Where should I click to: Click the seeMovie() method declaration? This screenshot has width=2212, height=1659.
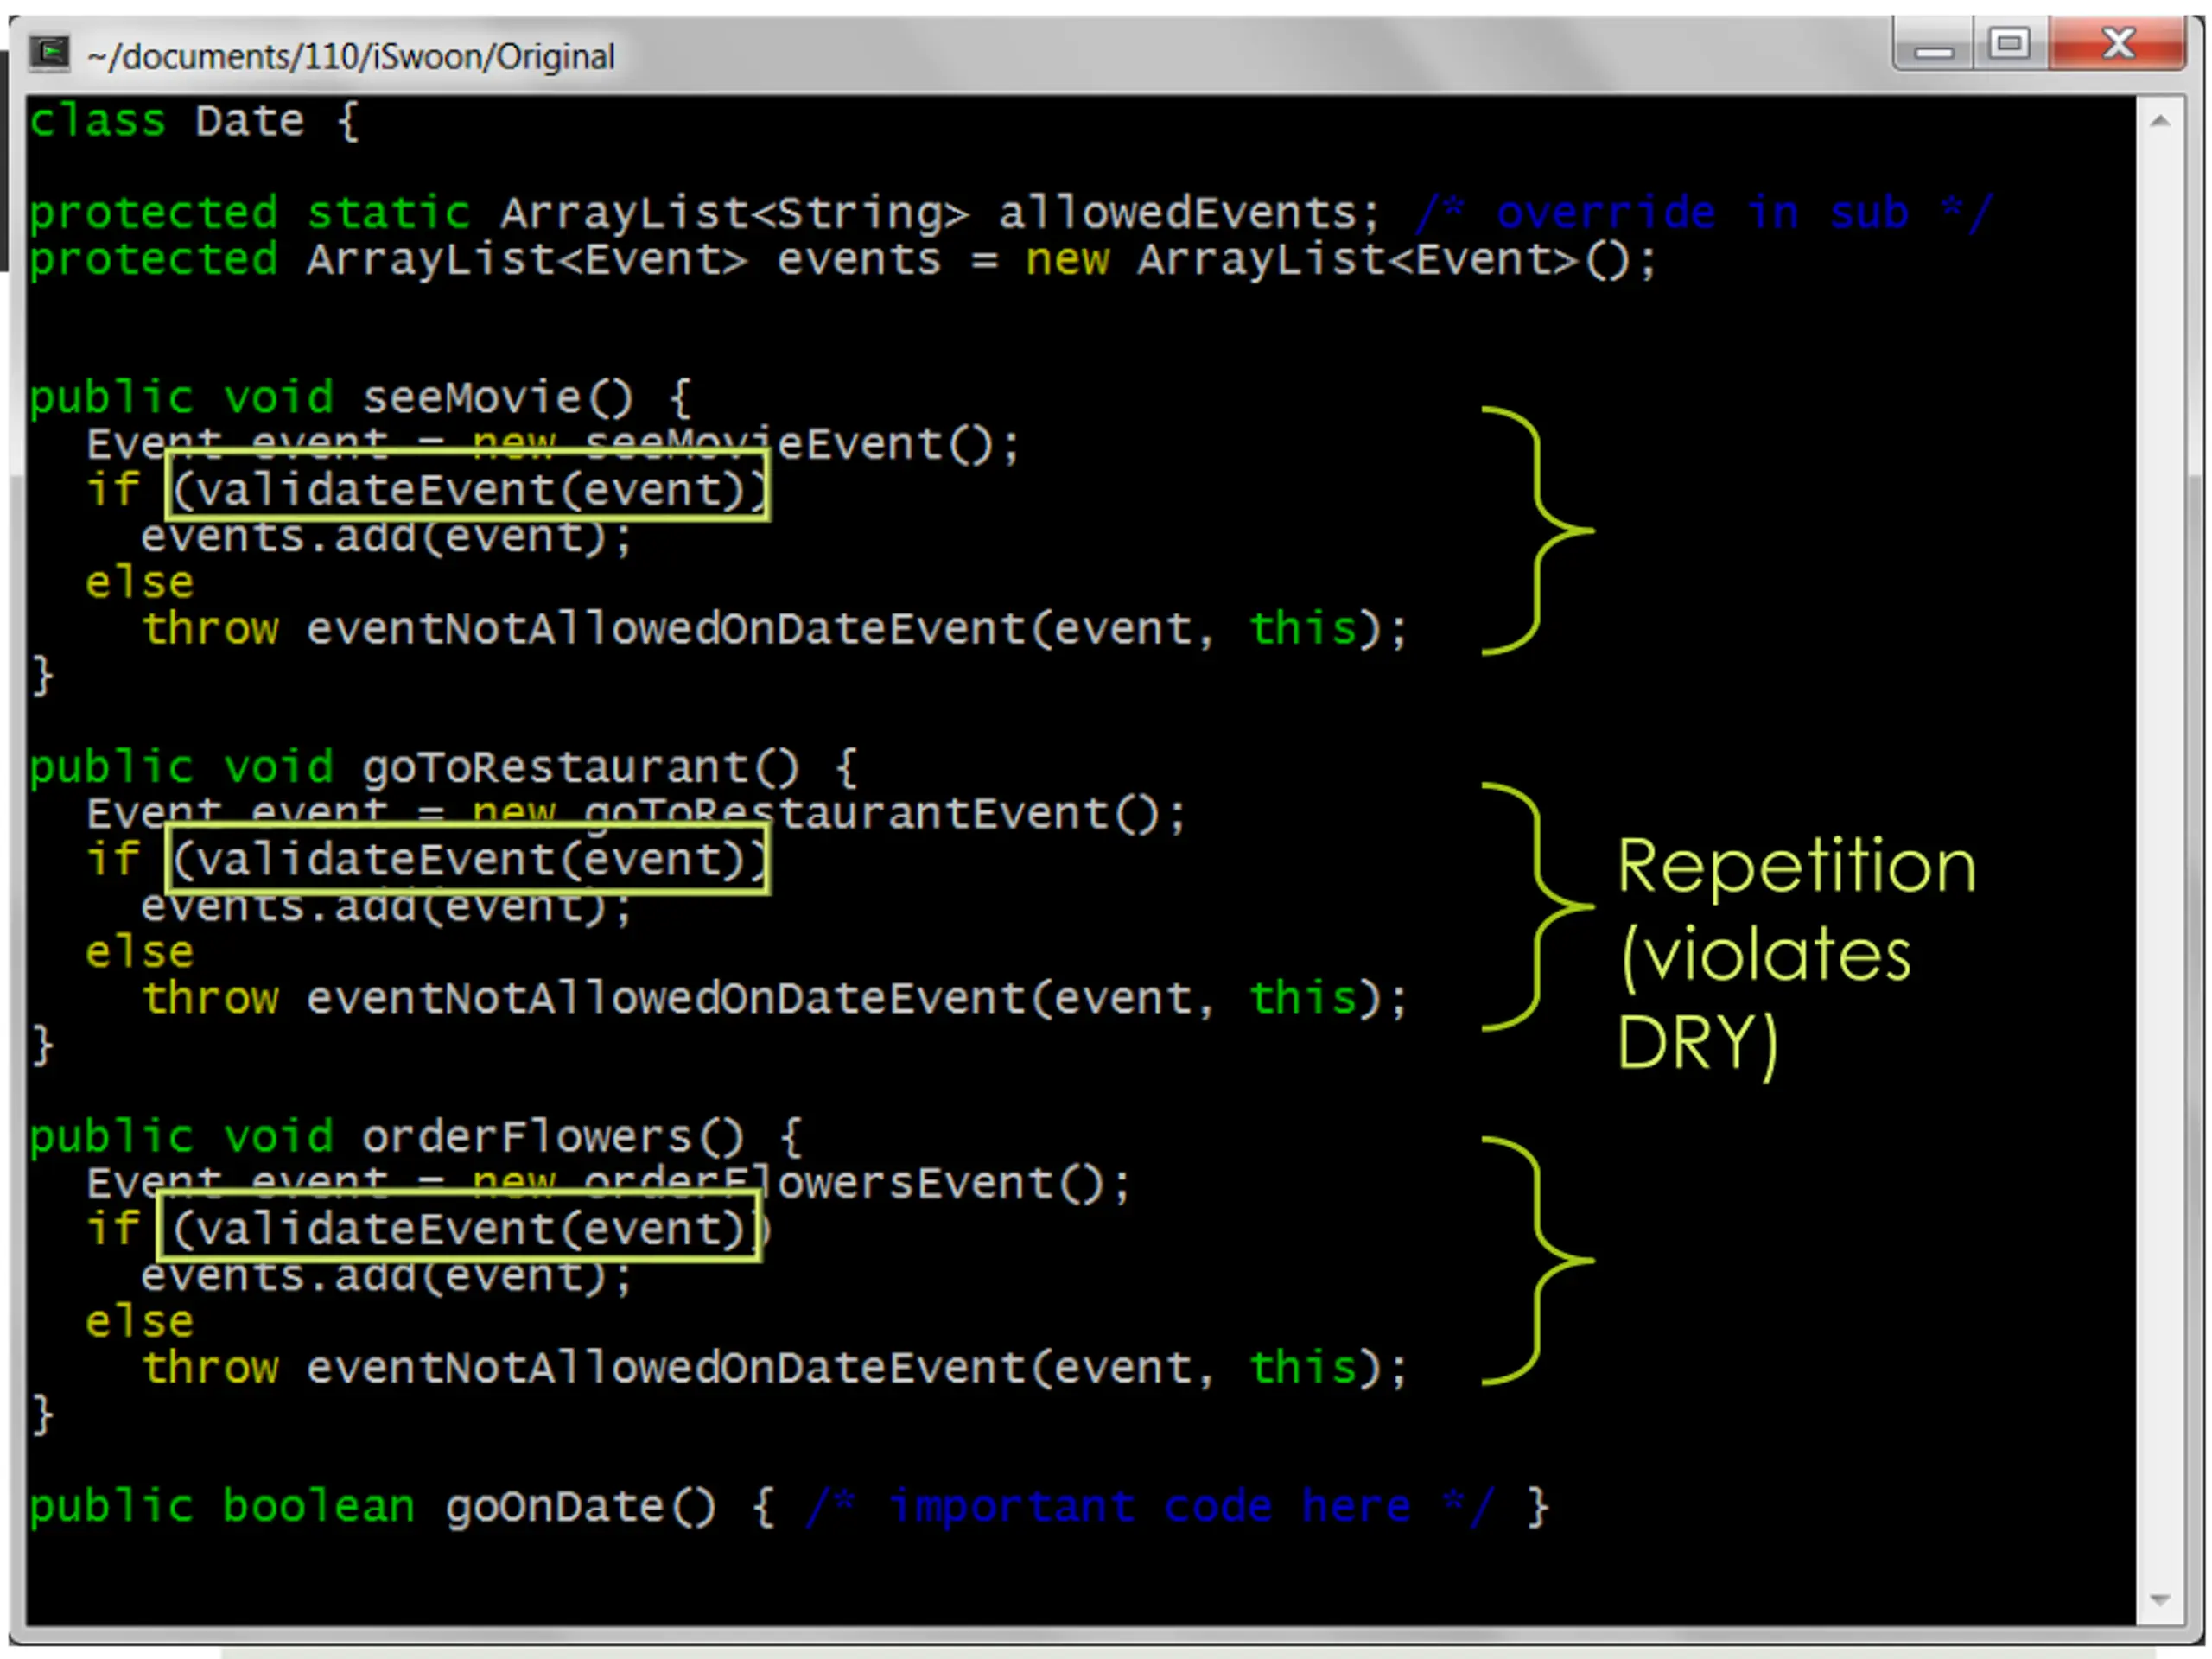tap(361, 398)
